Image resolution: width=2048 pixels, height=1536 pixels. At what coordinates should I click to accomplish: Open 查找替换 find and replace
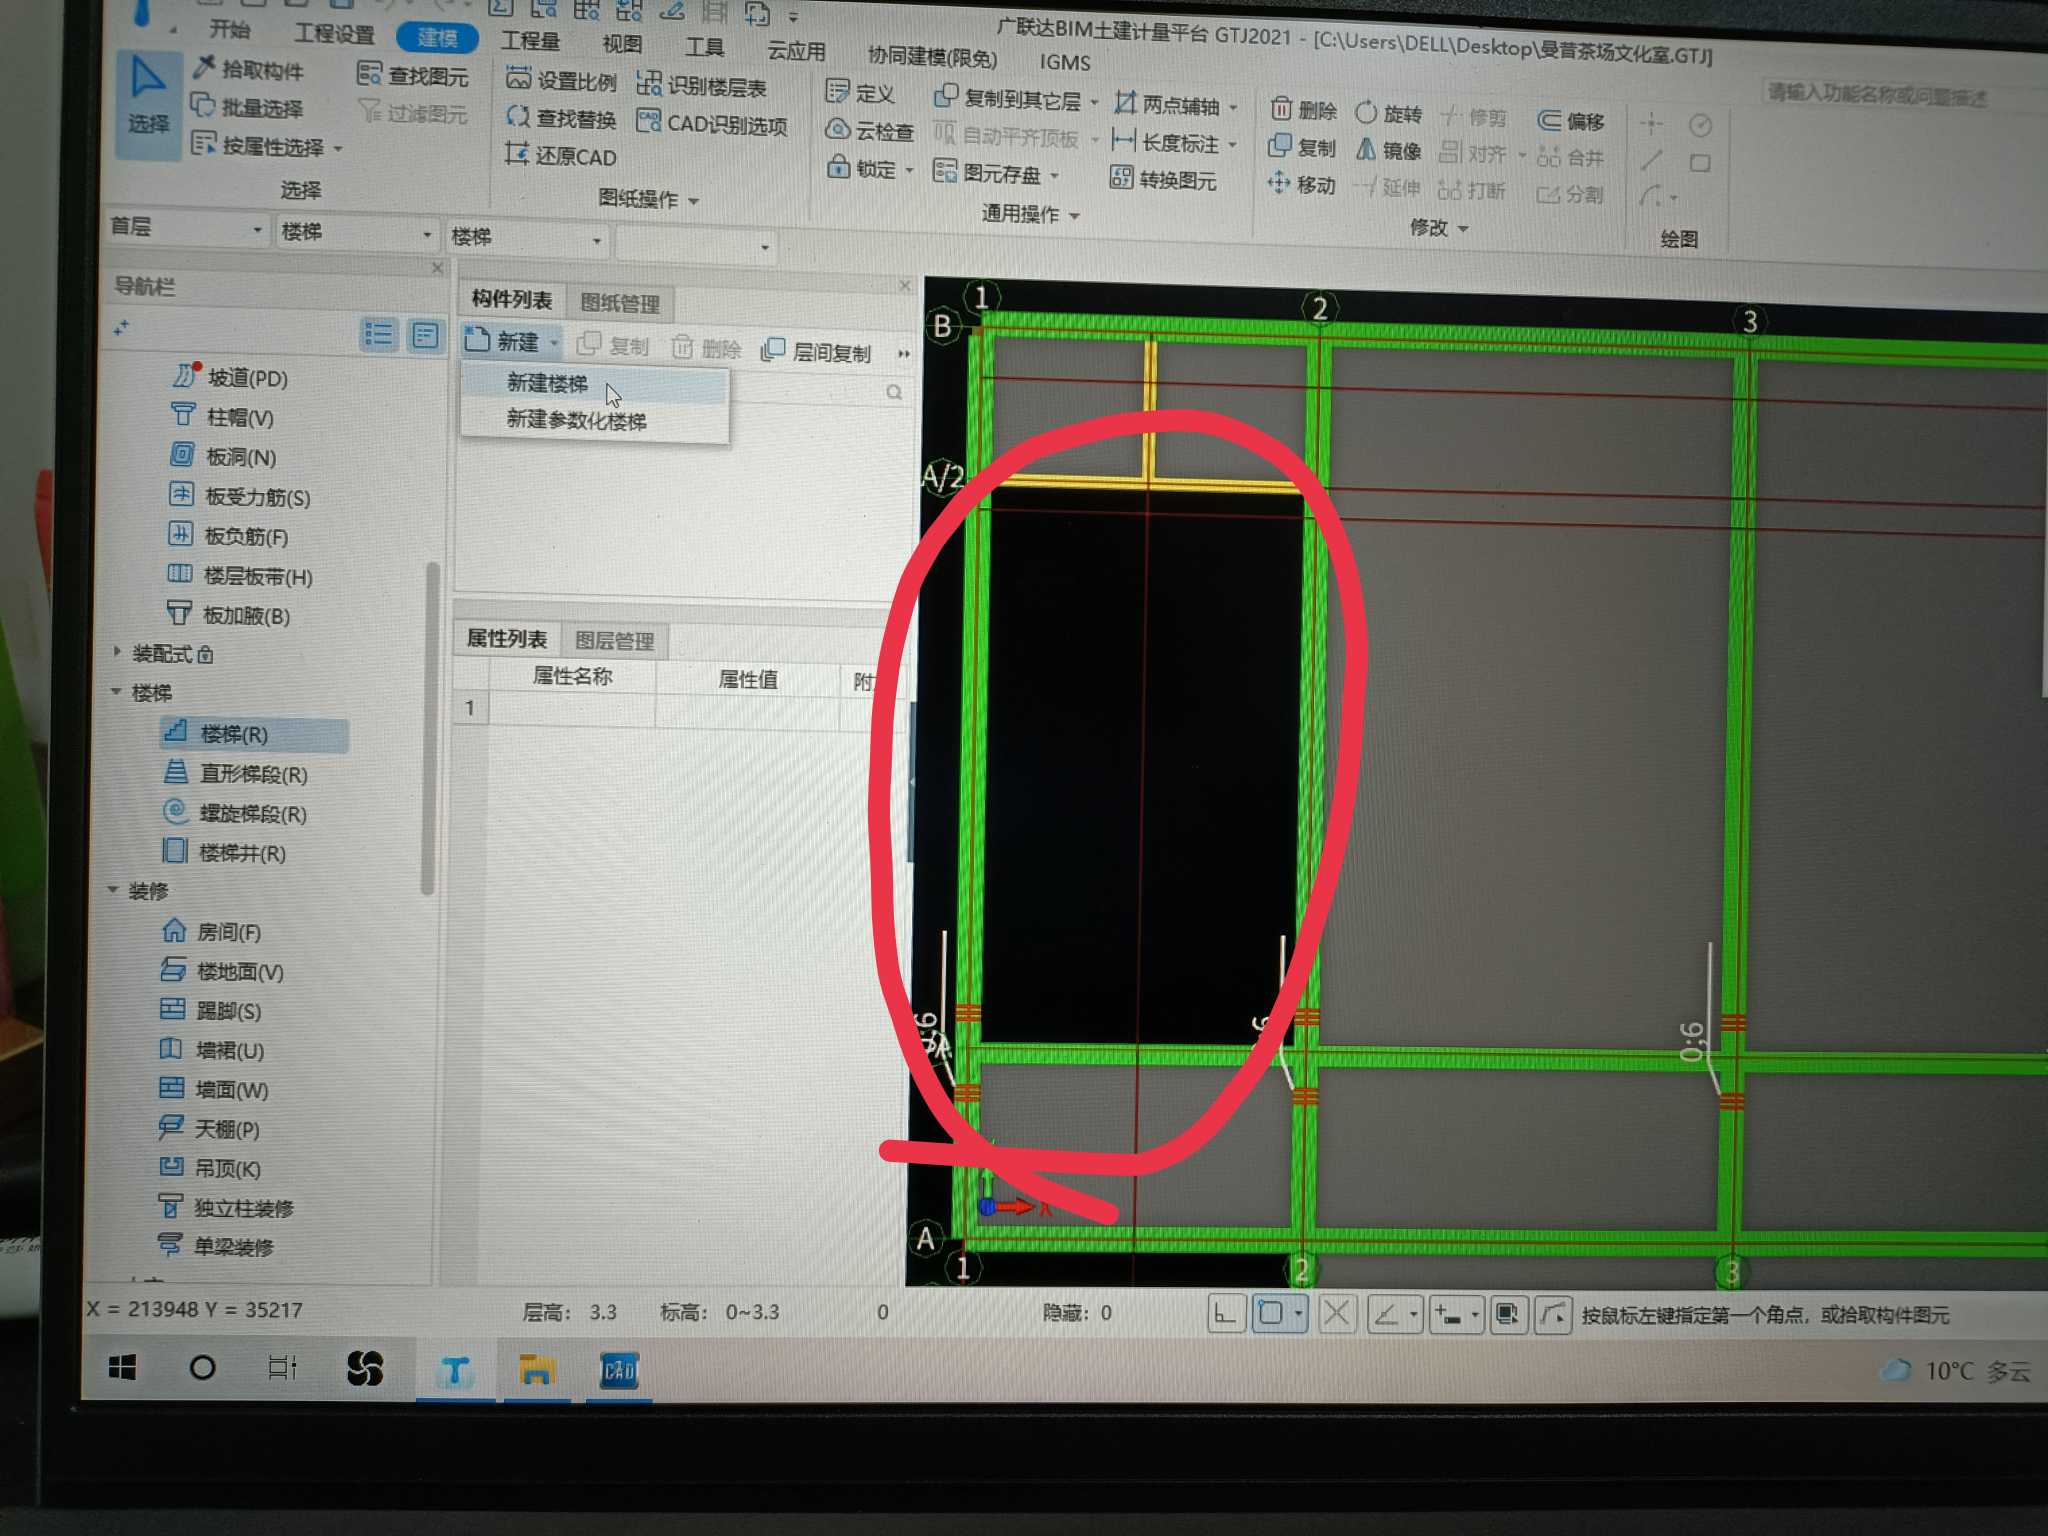coord(561,118)
